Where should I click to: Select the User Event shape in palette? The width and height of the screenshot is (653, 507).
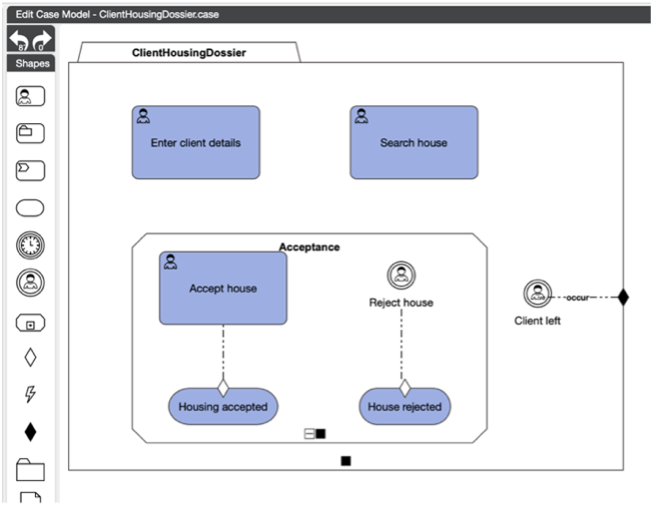coord(30,283)
